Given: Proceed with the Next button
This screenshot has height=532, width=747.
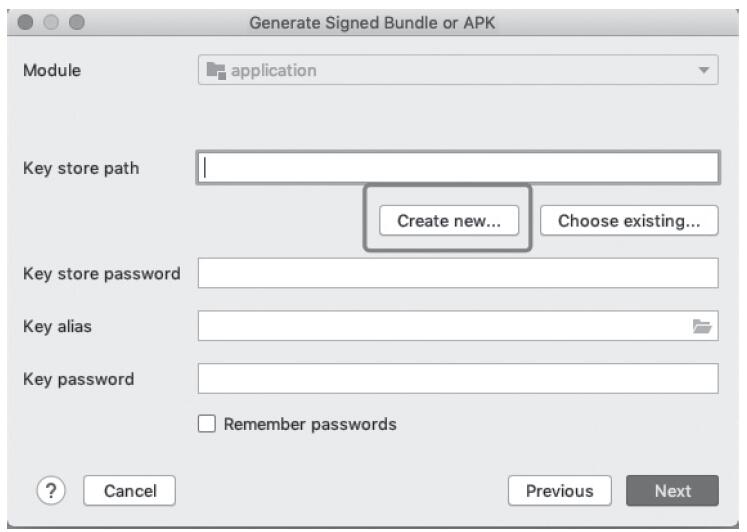Looking at the screenshot, I should click(672, 491).
